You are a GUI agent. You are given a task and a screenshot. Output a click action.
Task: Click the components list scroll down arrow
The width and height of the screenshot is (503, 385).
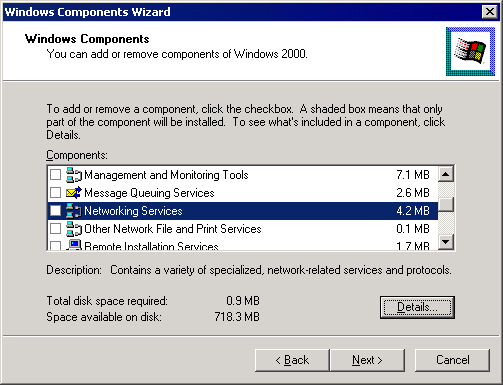[446, 242]
